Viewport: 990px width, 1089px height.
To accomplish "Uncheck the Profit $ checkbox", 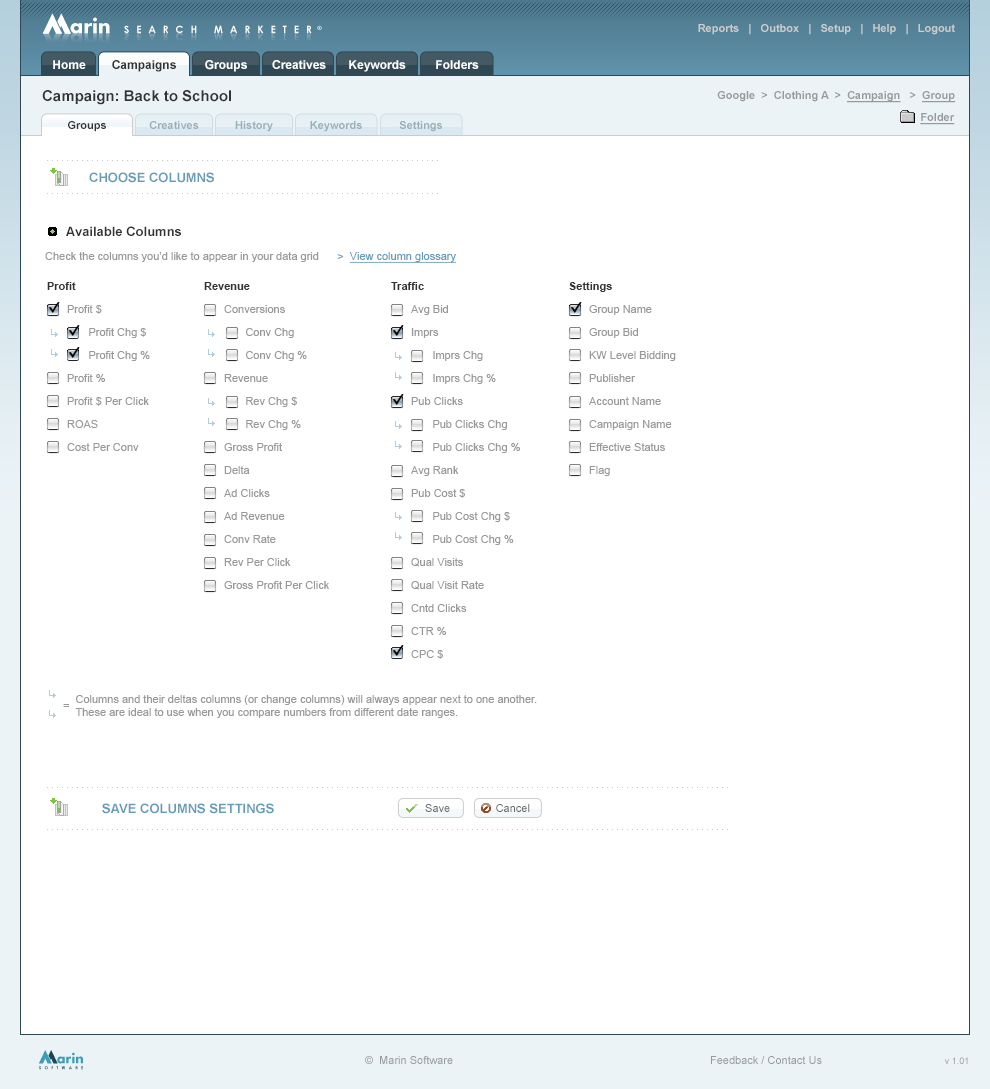I will pos(53,310).
